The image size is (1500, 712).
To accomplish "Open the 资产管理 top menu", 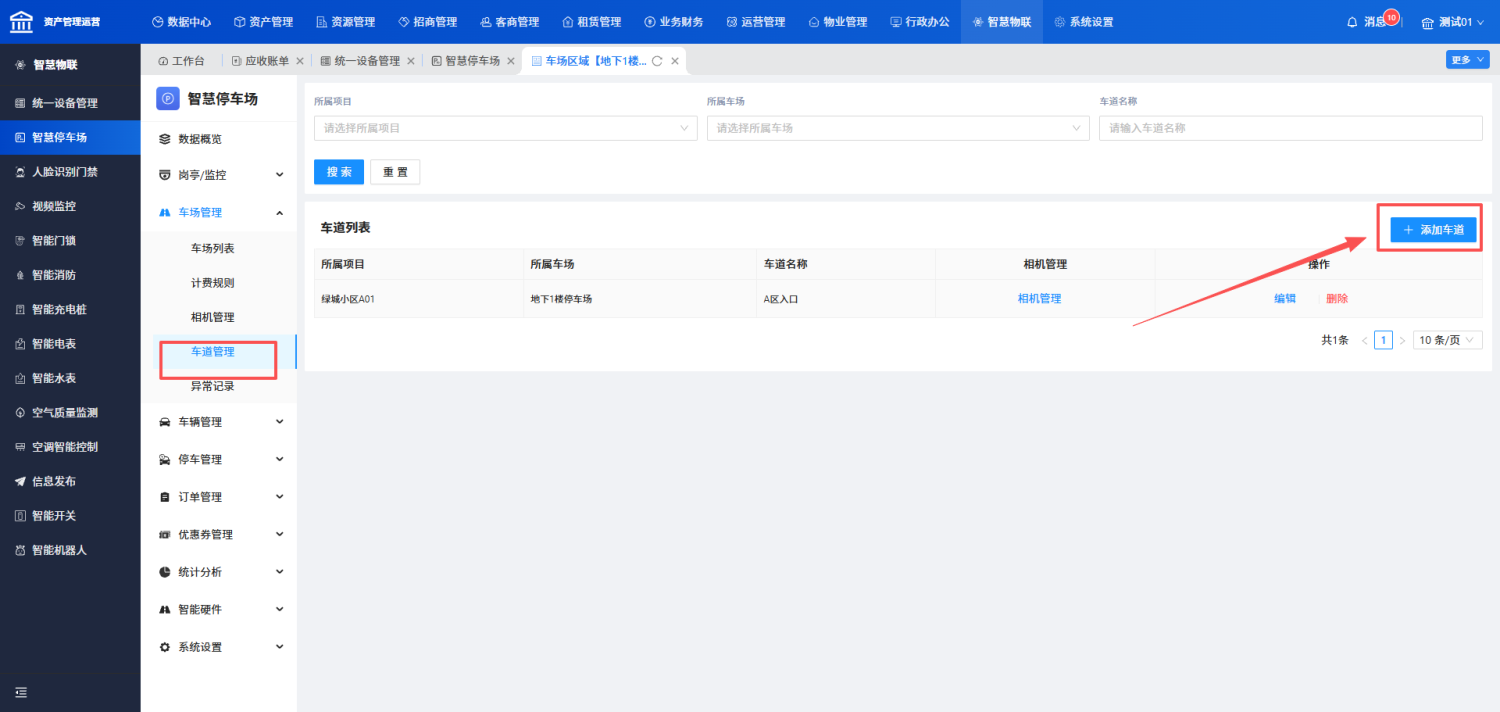I will click(x=264, y=22).
